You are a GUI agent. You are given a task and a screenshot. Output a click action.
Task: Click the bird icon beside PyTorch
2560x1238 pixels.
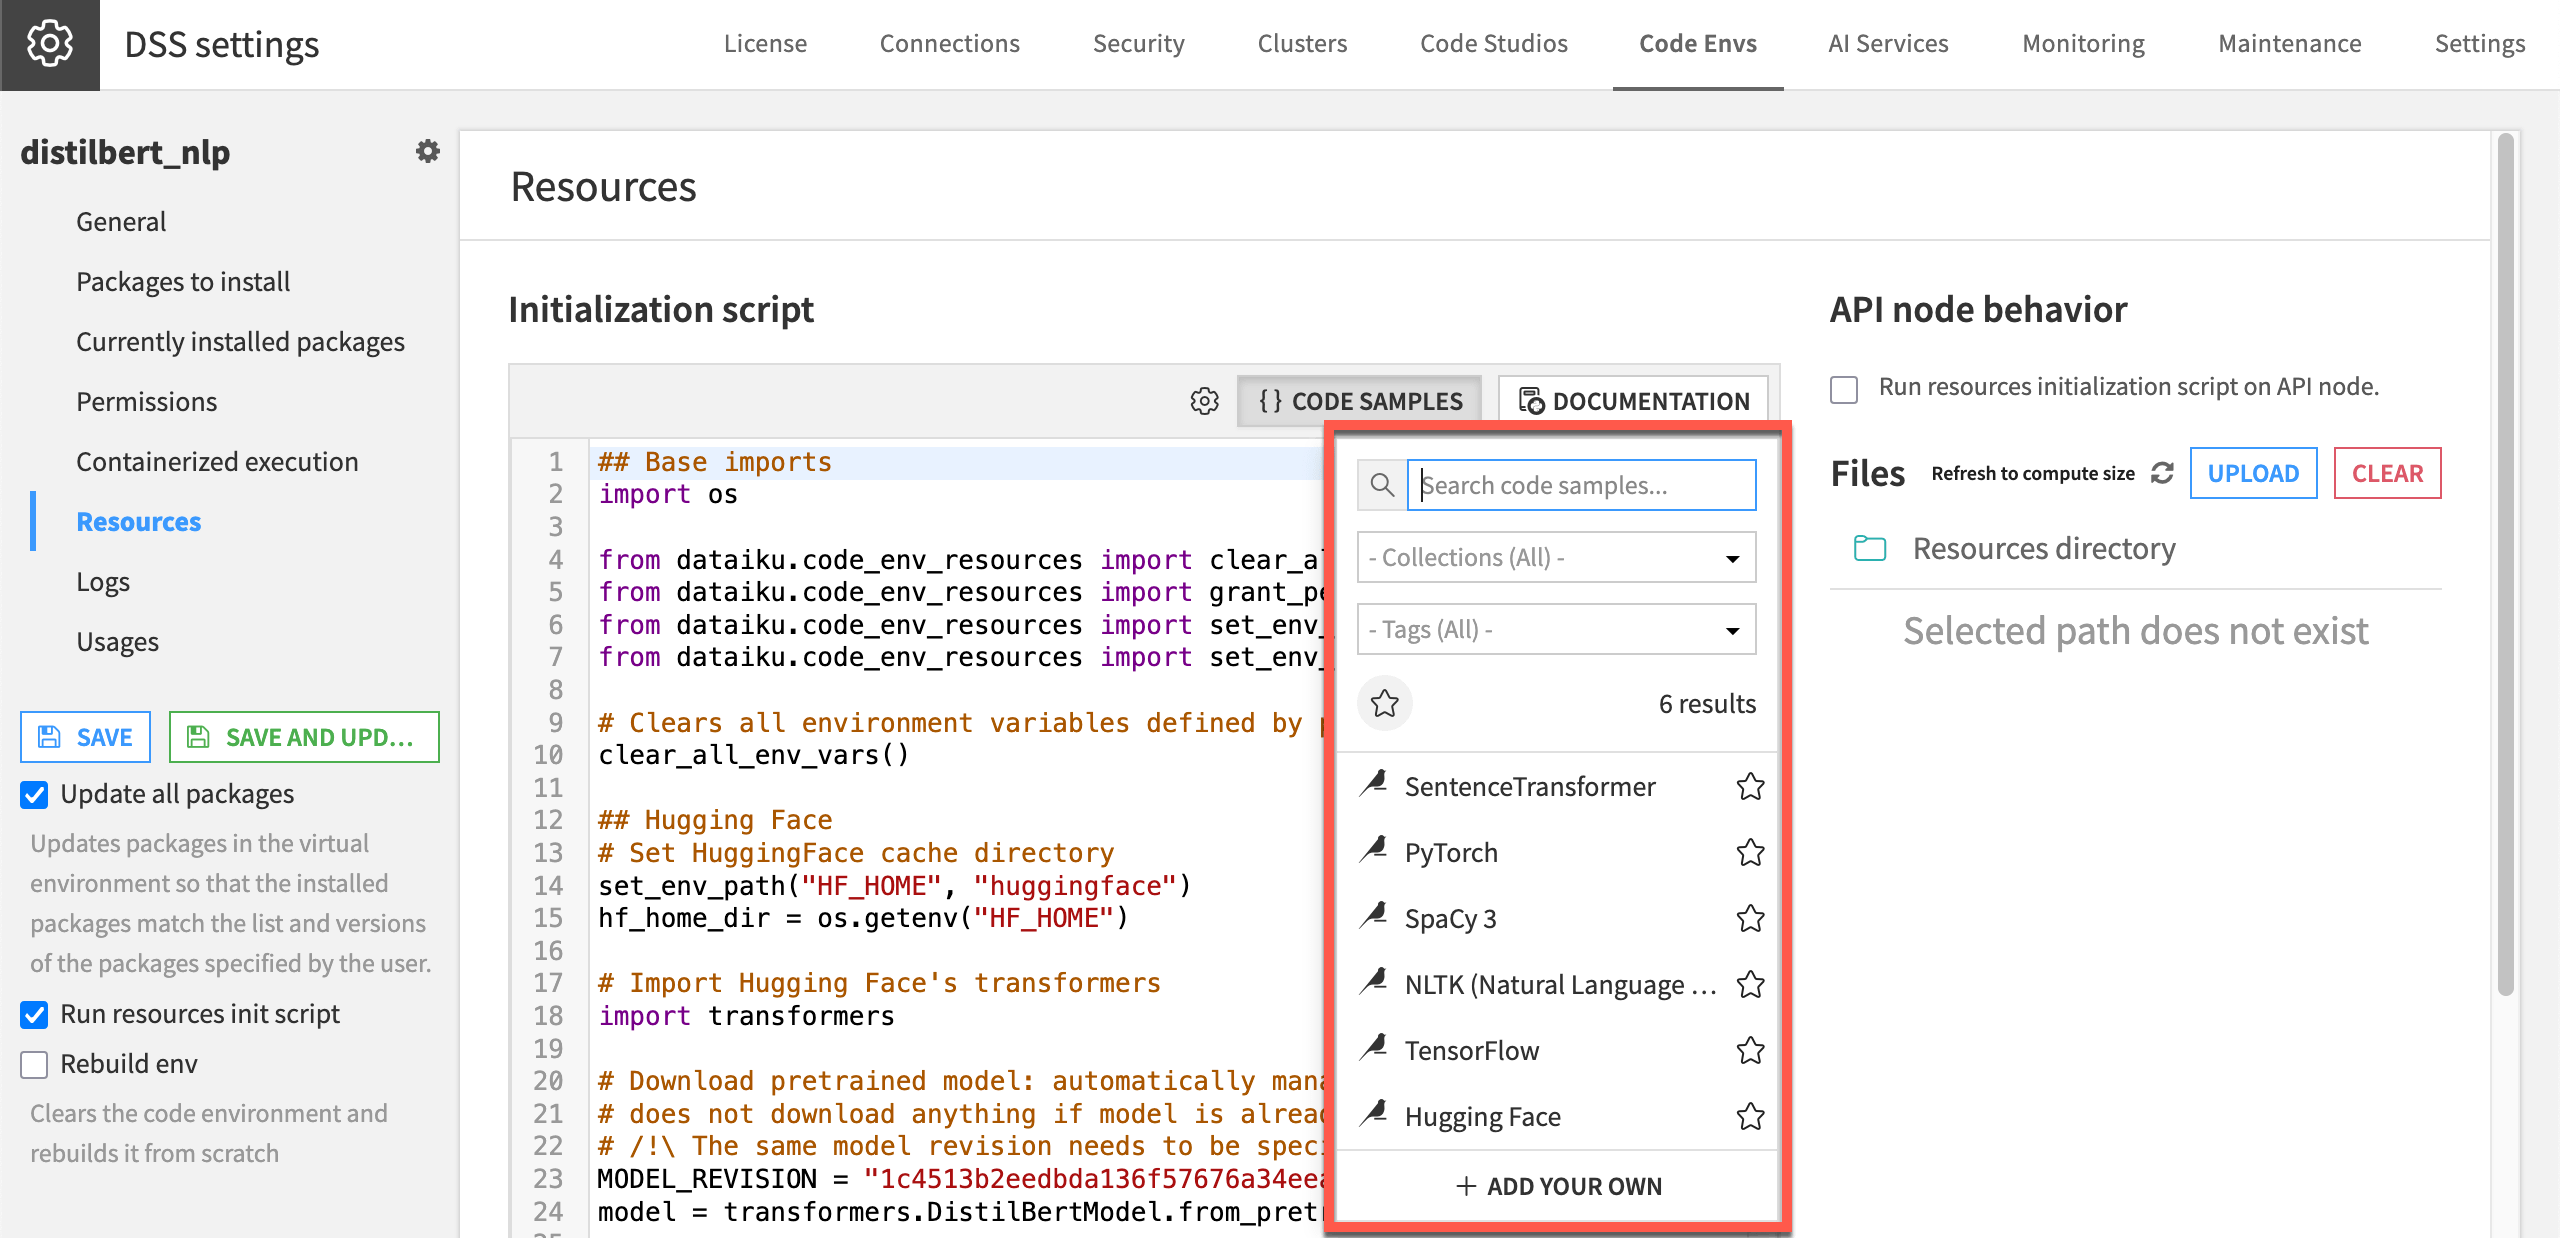pyautogui.click(x=1374, y=850)
